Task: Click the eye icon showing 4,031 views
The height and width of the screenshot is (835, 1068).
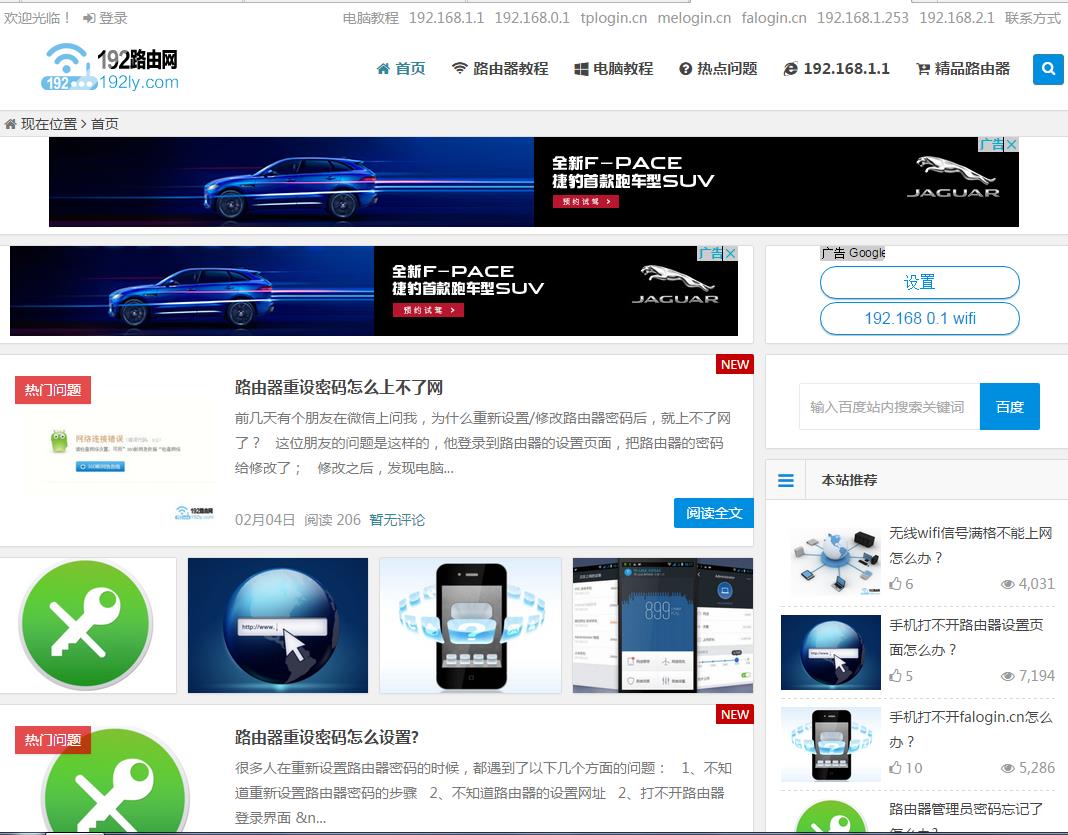Action: 1007,584
